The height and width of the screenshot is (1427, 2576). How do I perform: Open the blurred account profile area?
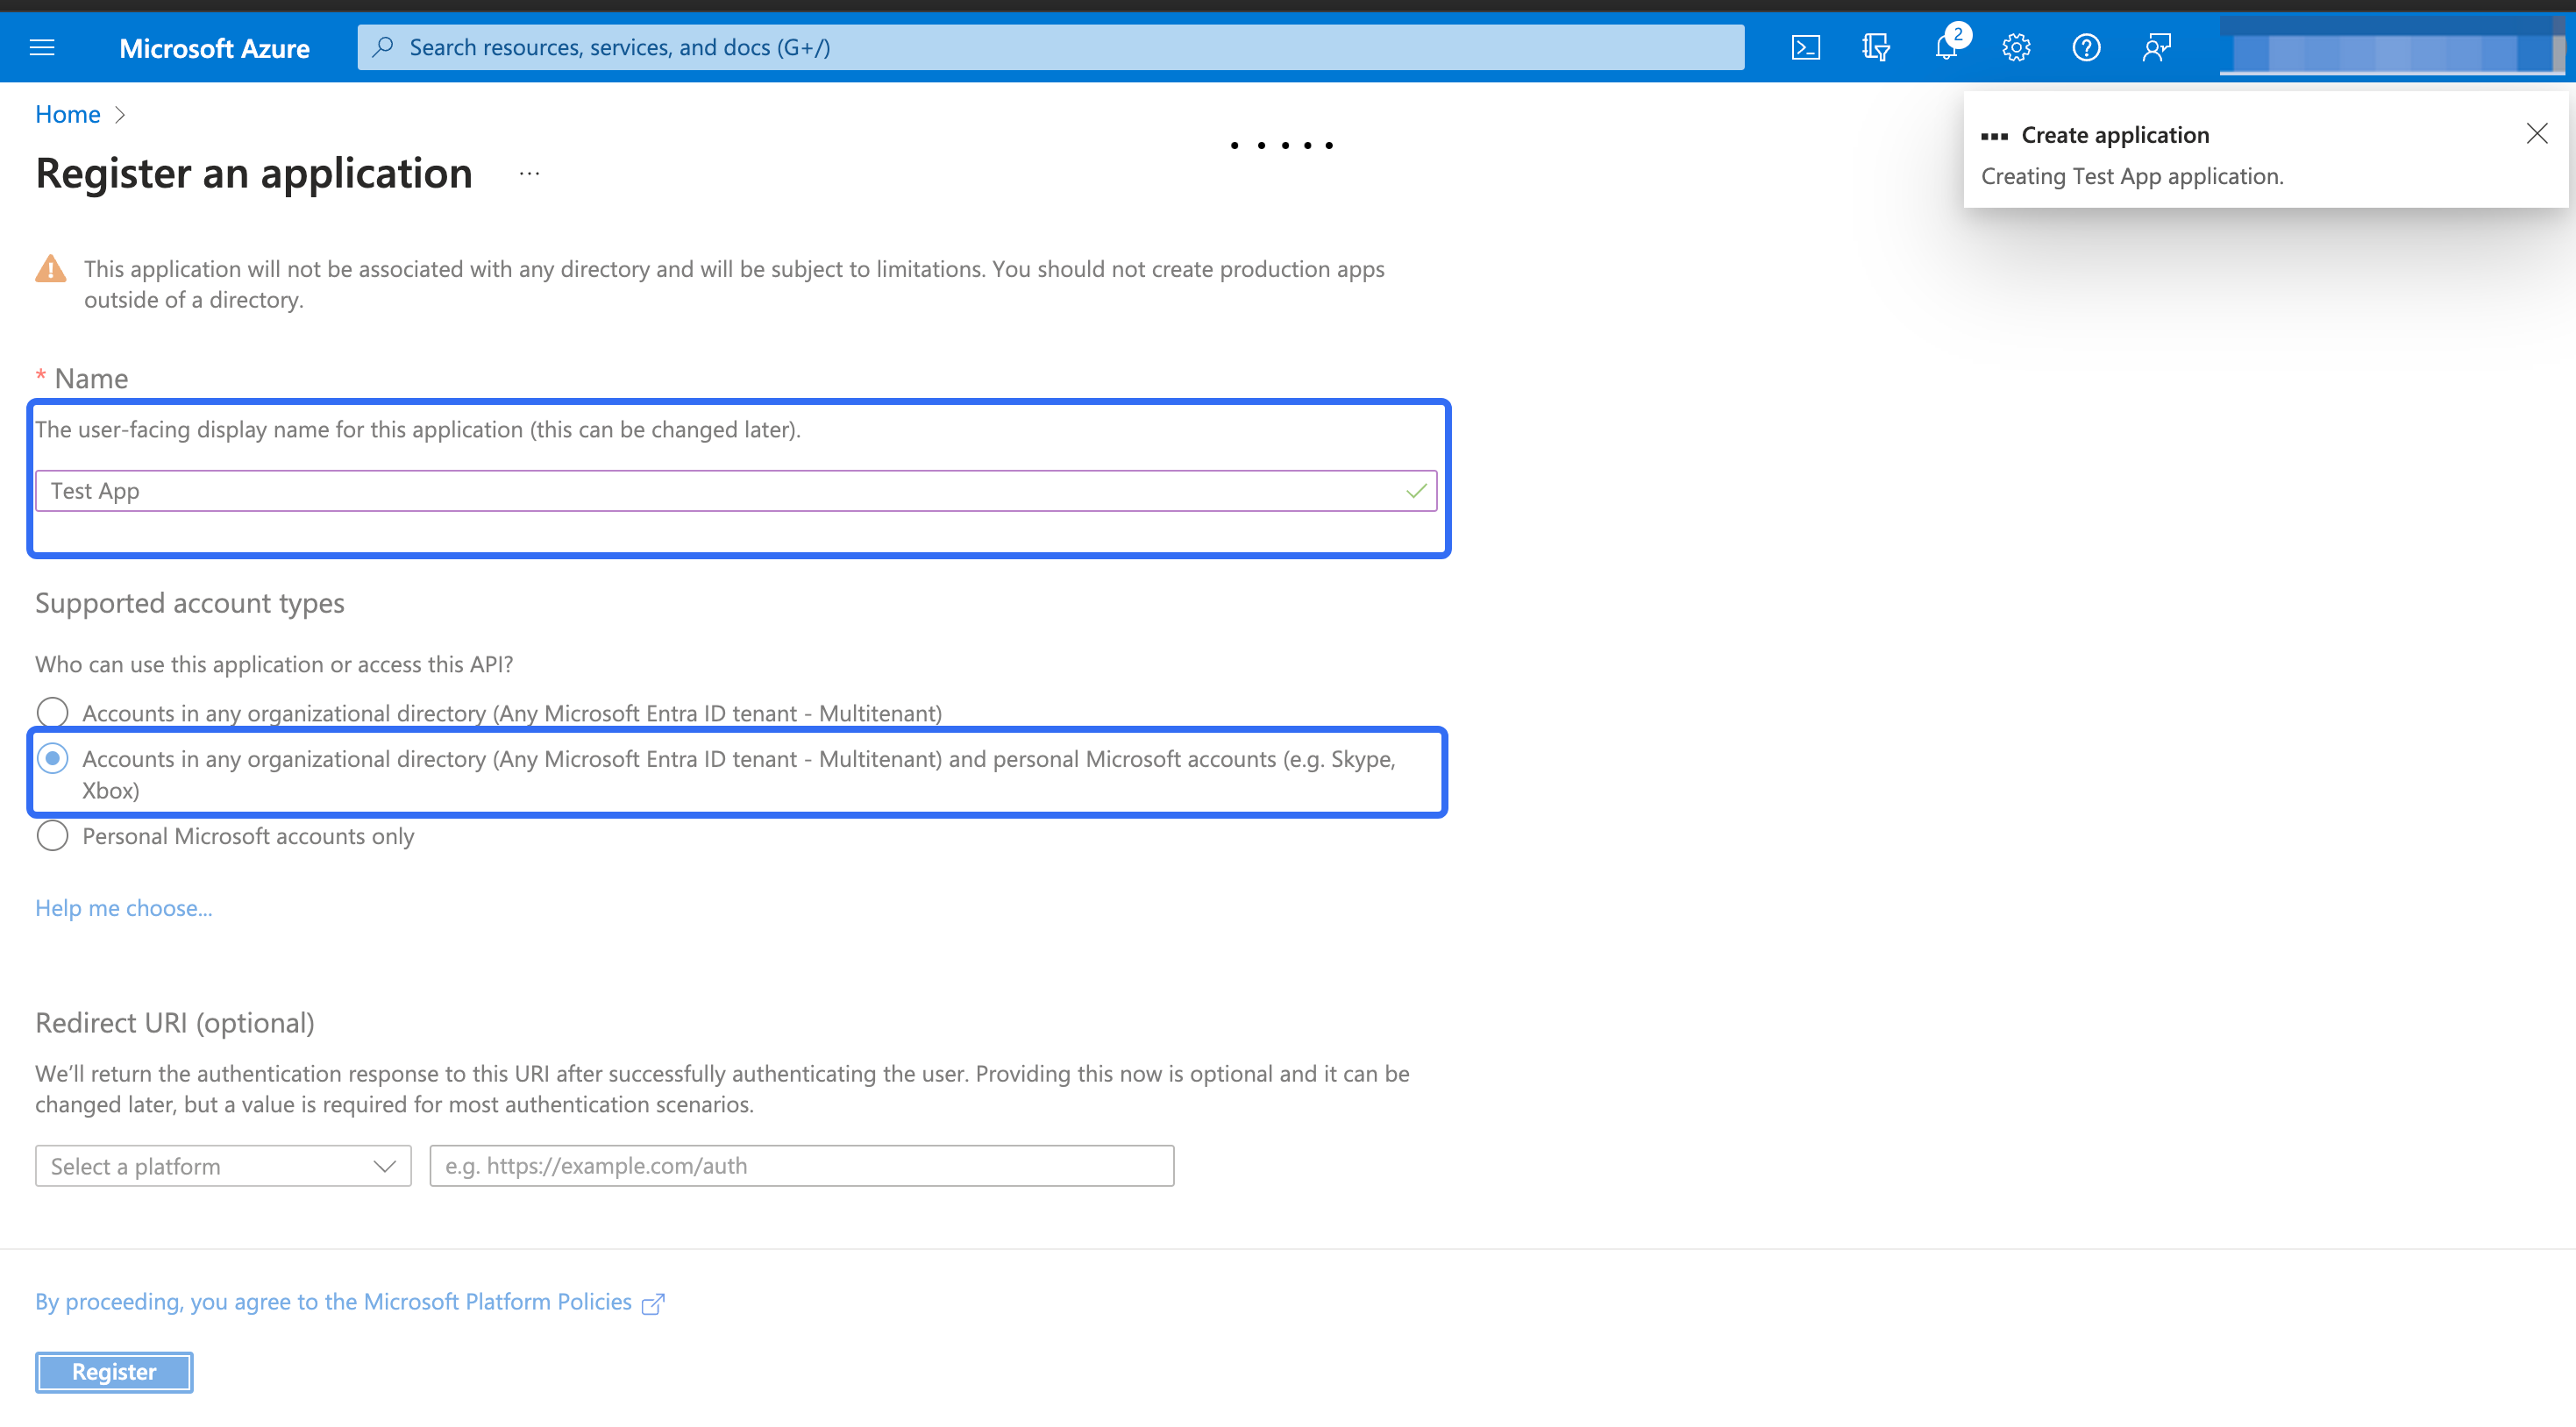[x=2392, y=48]
